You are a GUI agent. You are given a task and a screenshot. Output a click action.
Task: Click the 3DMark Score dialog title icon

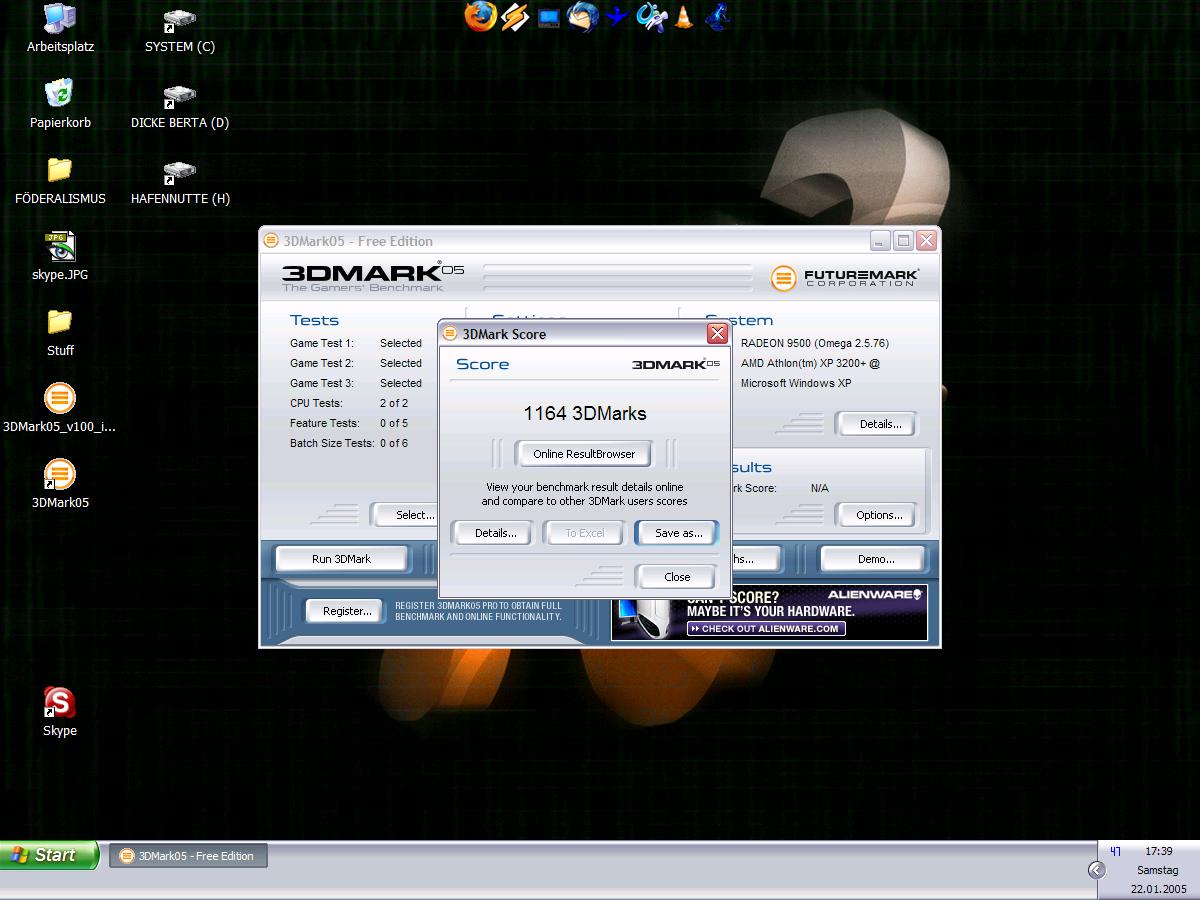[x=450, y=334]
